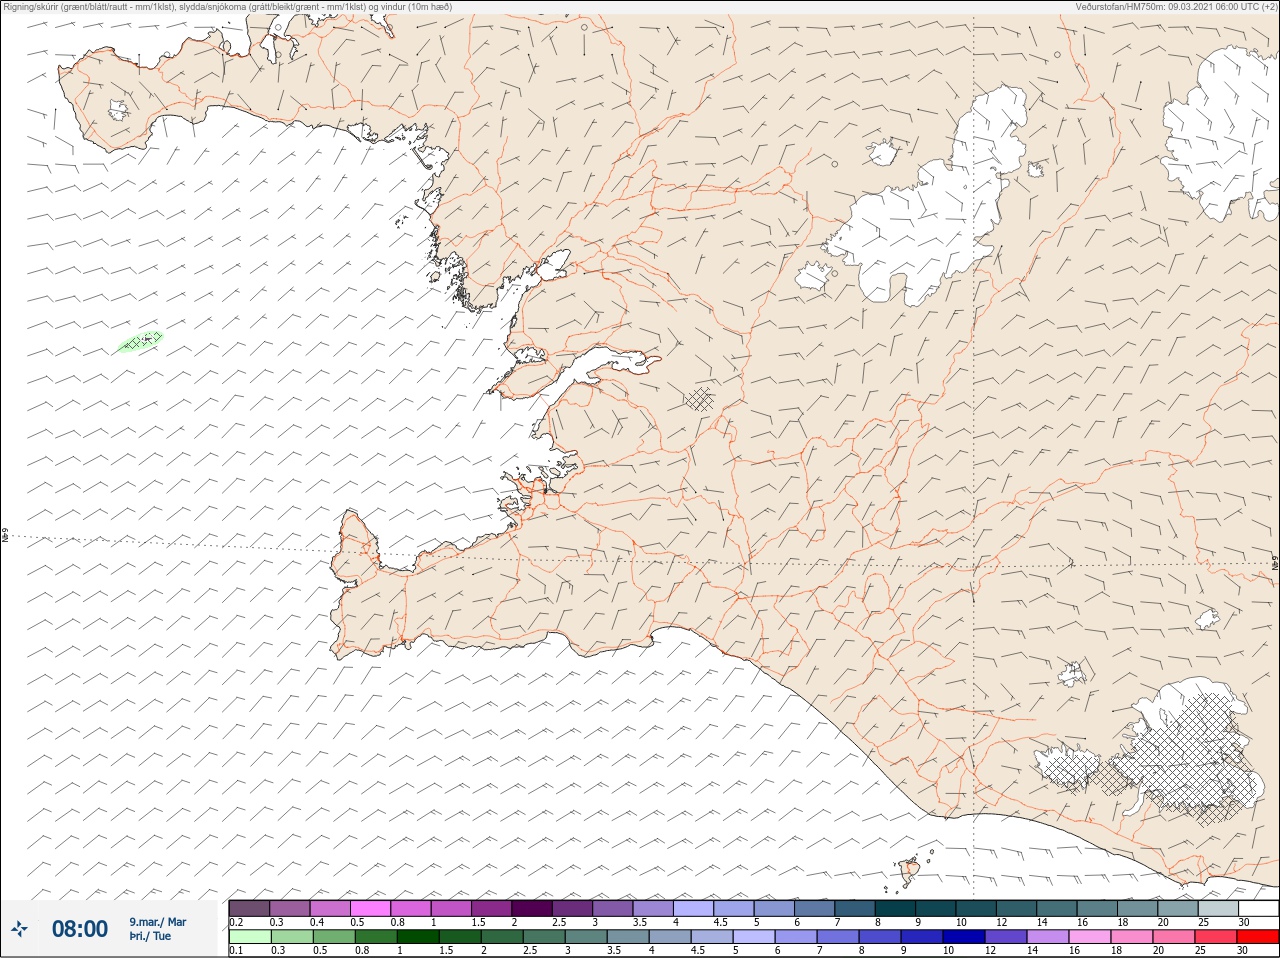Click the 08:00 forecast time label
The height and width of the screenshot is (958, 1280).
pyautogui.click(x=79, y=929)
